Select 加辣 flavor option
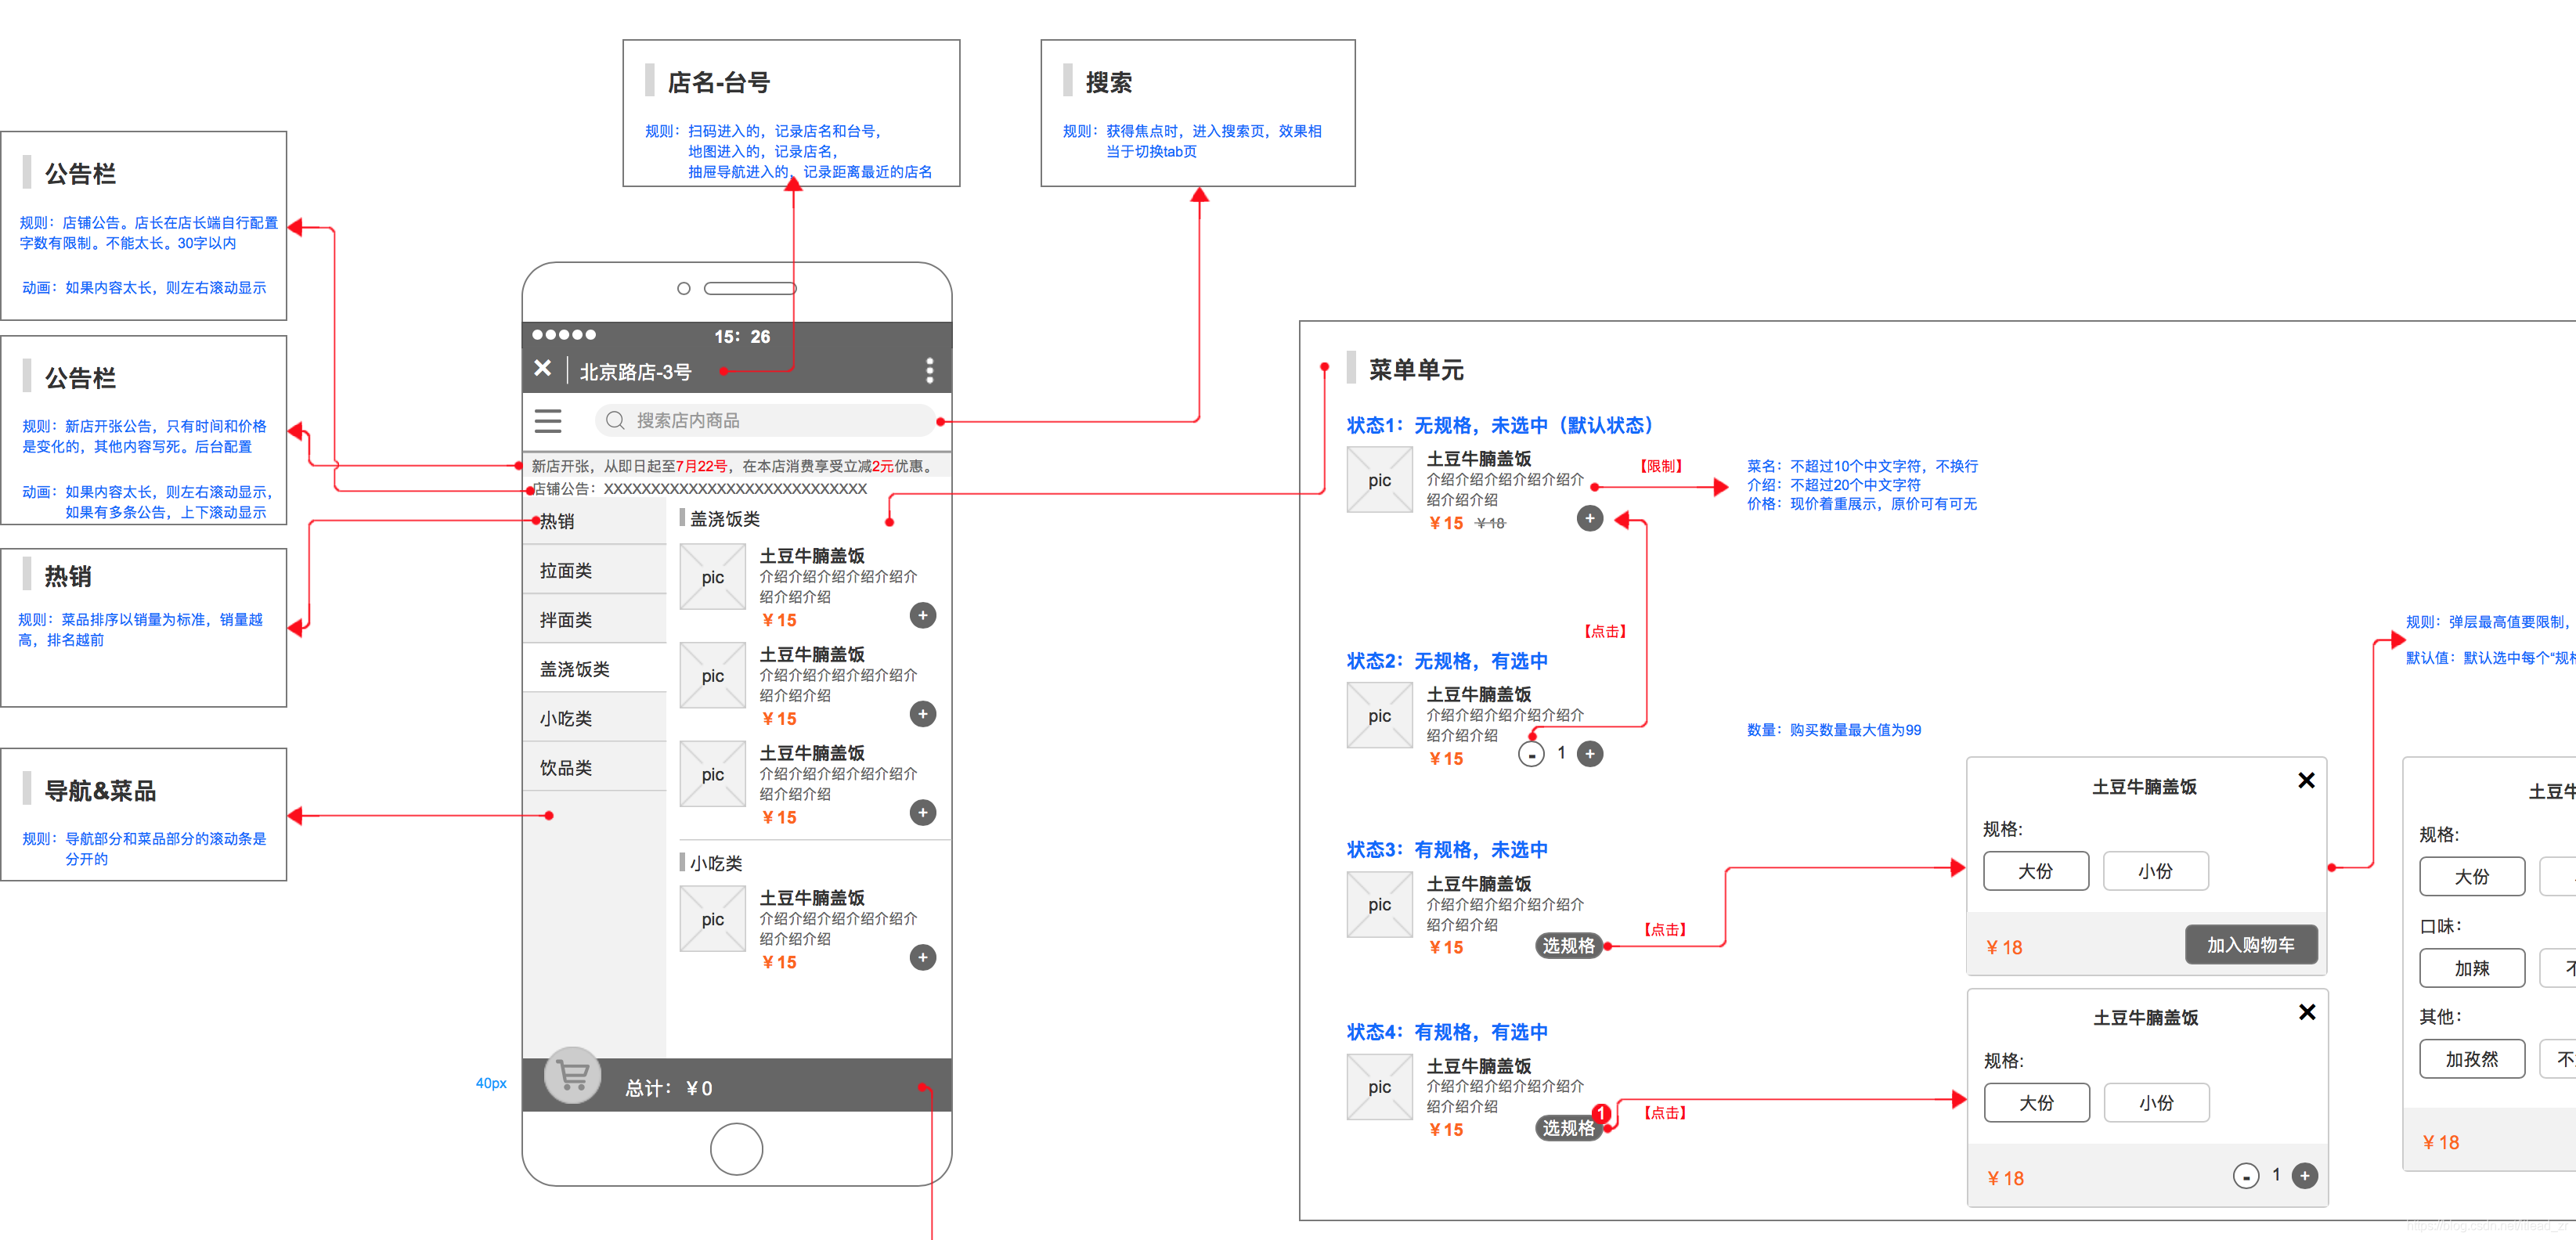 [2472, 968]
